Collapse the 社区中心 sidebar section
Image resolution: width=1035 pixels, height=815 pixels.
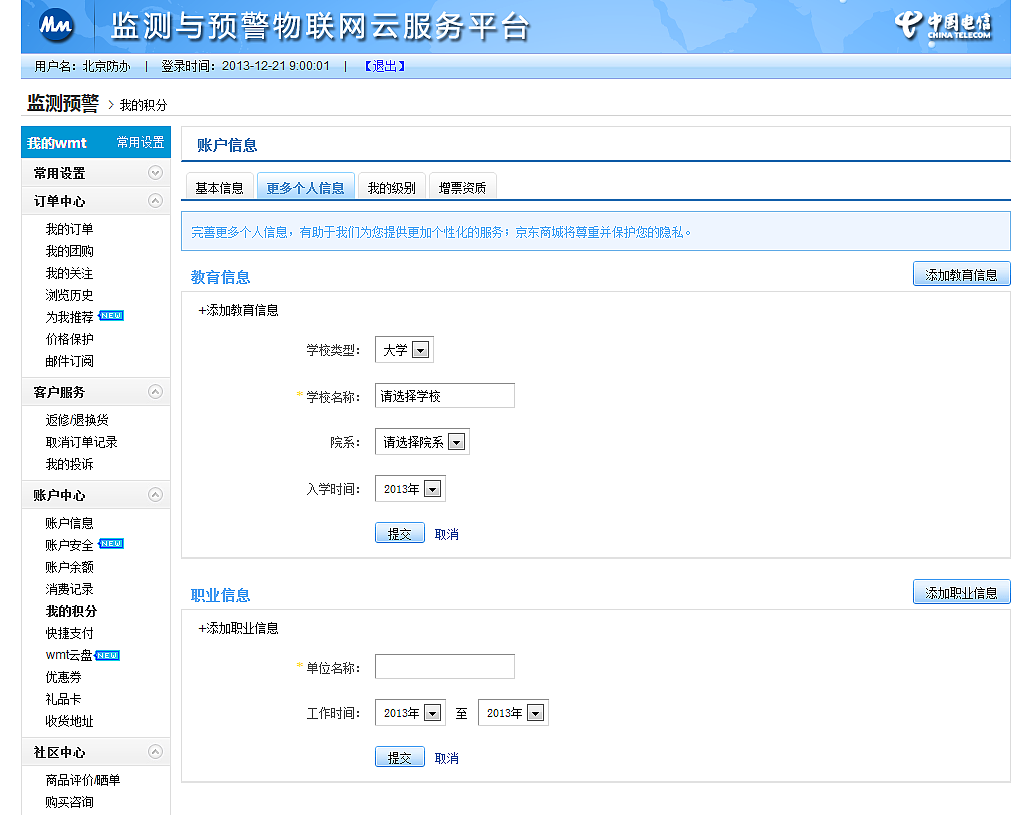(x=155, y=752)
